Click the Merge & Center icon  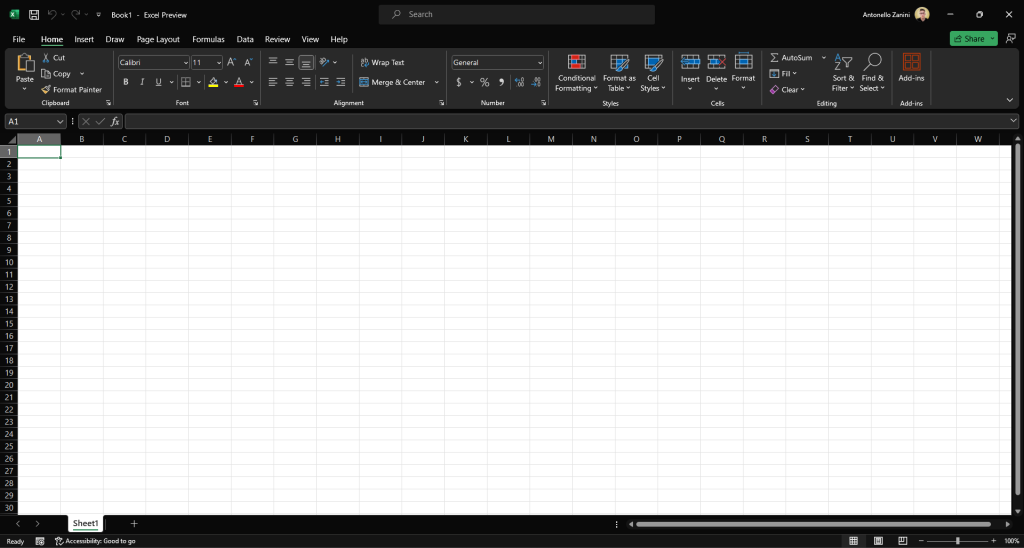click(364, 82)
